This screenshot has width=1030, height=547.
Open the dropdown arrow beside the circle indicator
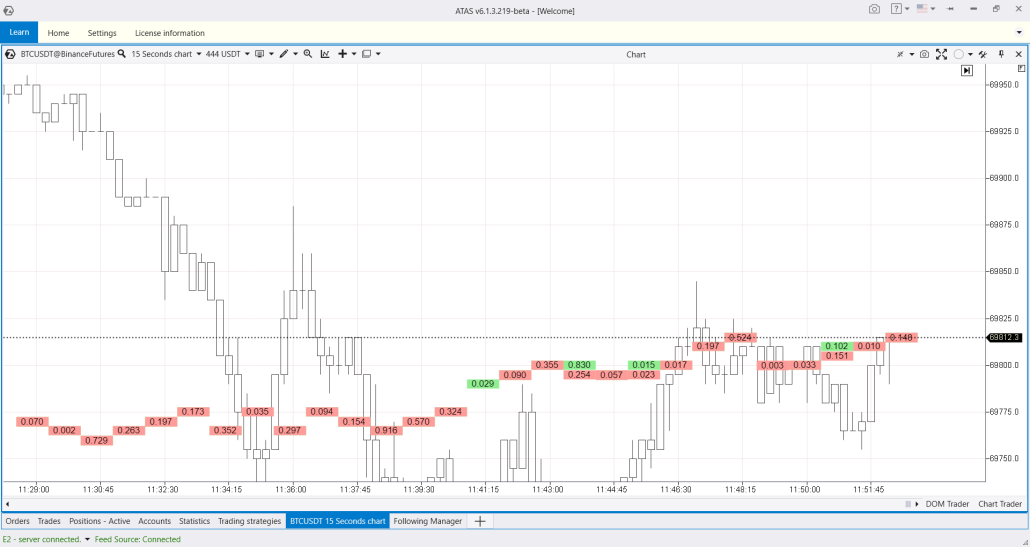[970, 55]
